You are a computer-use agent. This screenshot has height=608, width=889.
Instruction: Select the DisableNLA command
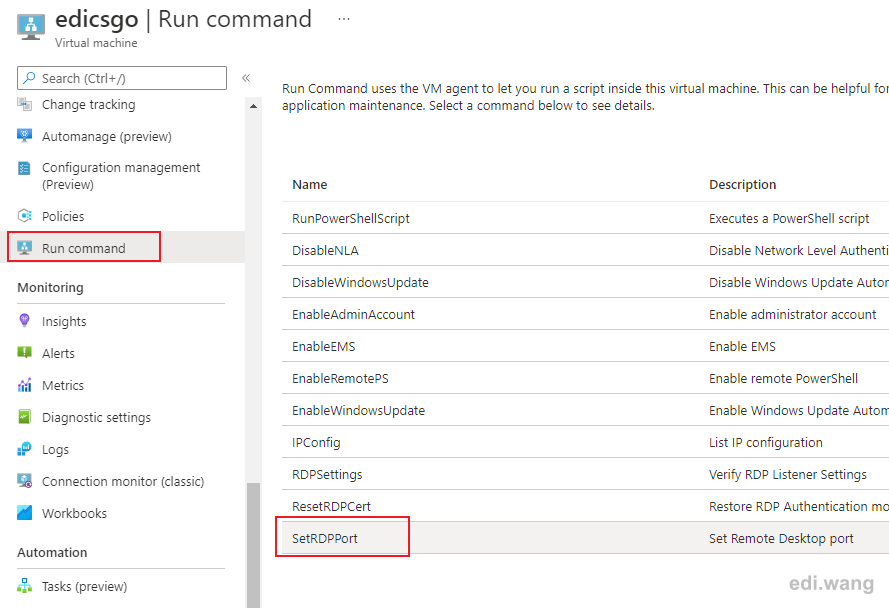click(x=325, y=250)
